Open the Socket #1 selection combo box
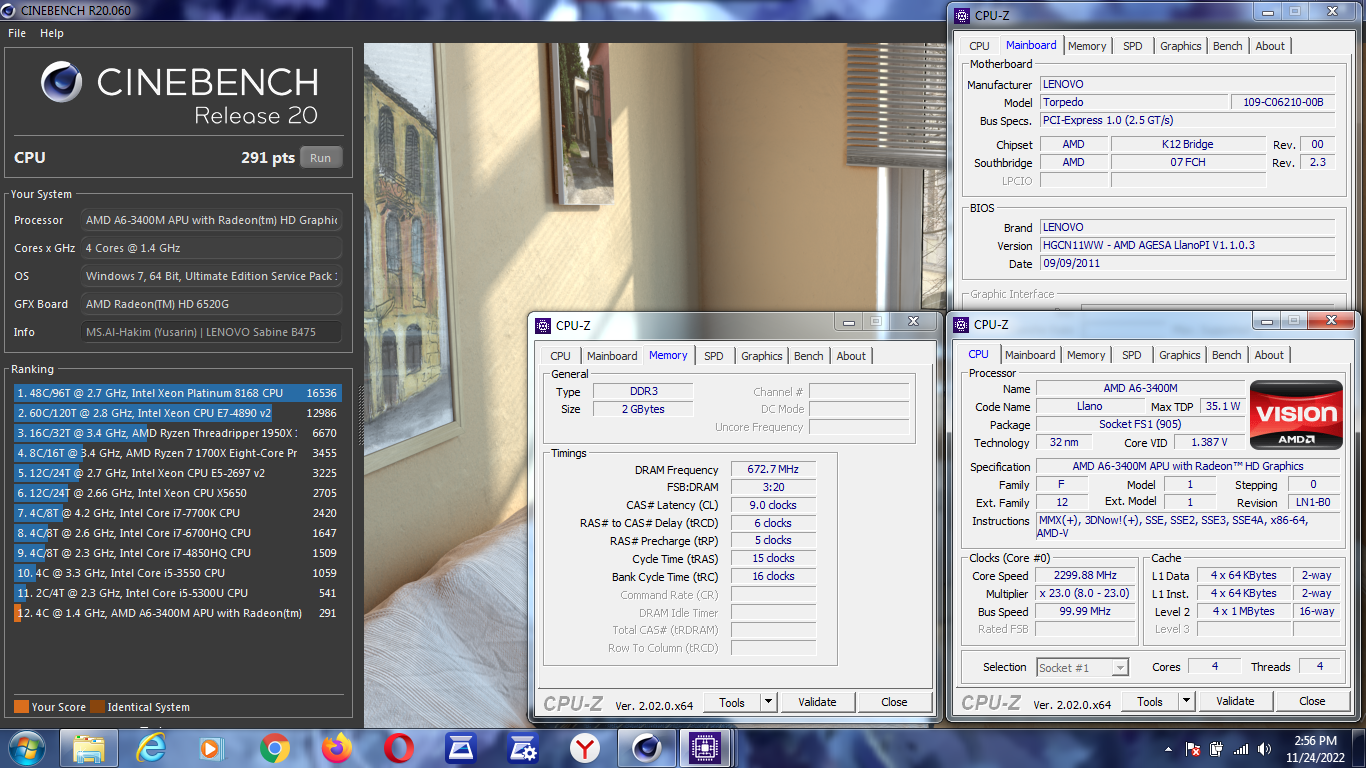Viewport: 1366px width, 768px height. click(x=1082, y=667)
